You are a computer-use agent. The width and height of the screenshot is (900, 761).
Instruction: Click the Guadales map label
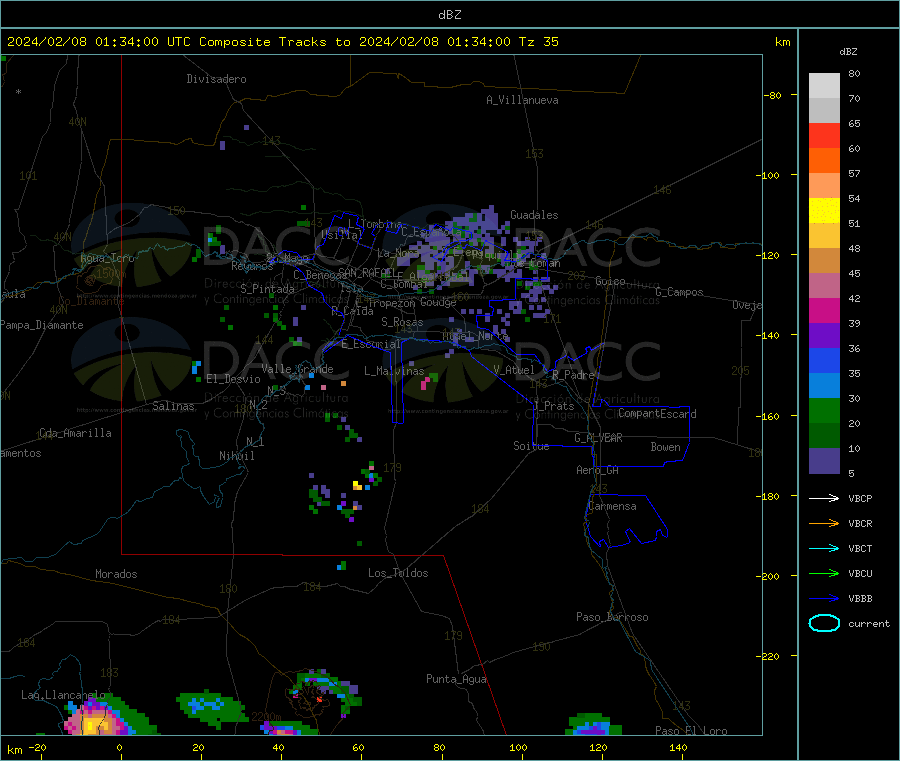tap(534, 215)
